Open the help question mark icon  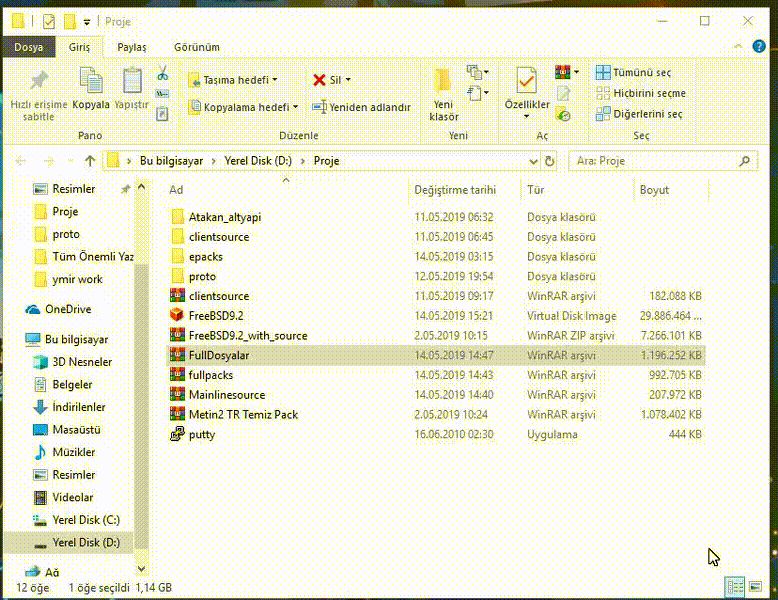[x=759, y=46]
